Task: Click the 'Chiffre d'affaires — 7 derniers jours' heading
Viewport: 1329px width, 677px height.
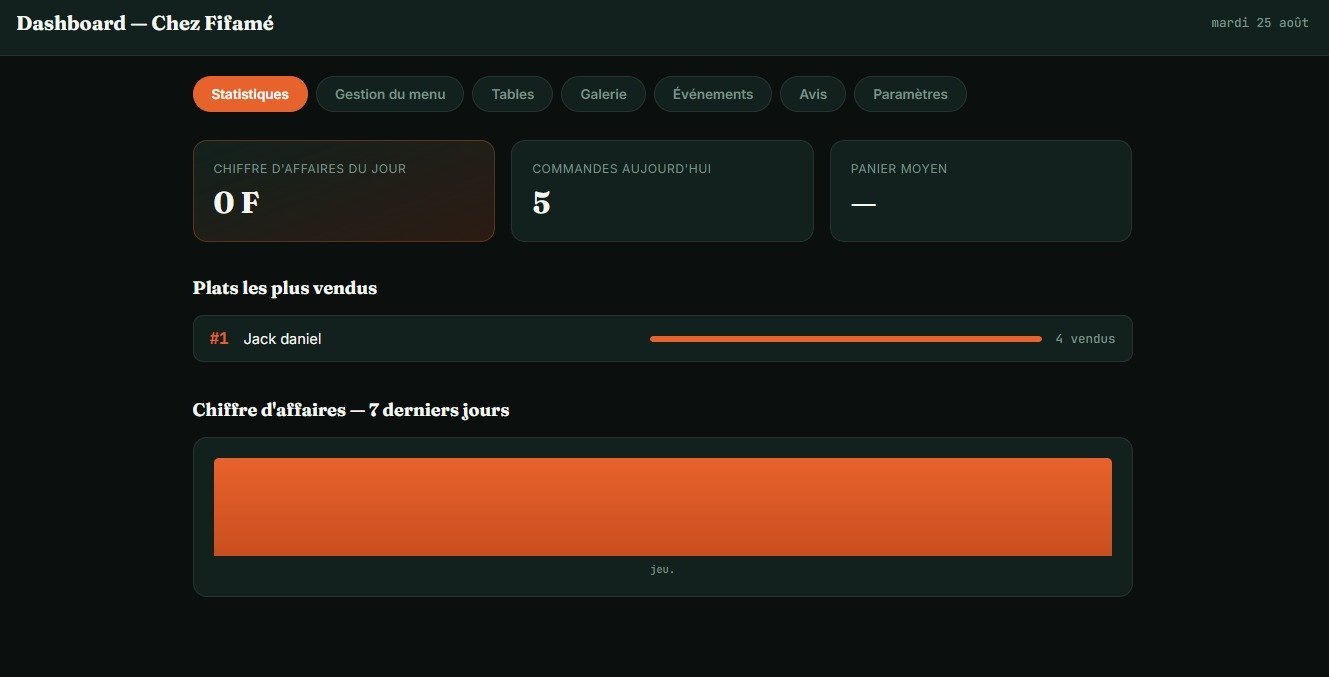Action: click(351, 410)
